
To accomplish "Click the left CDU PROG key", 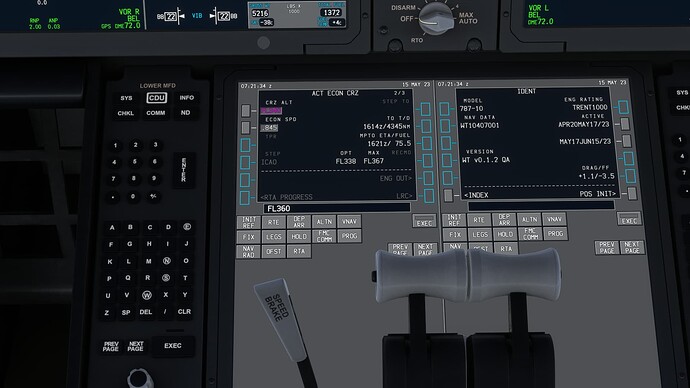I will pos(349,236).
